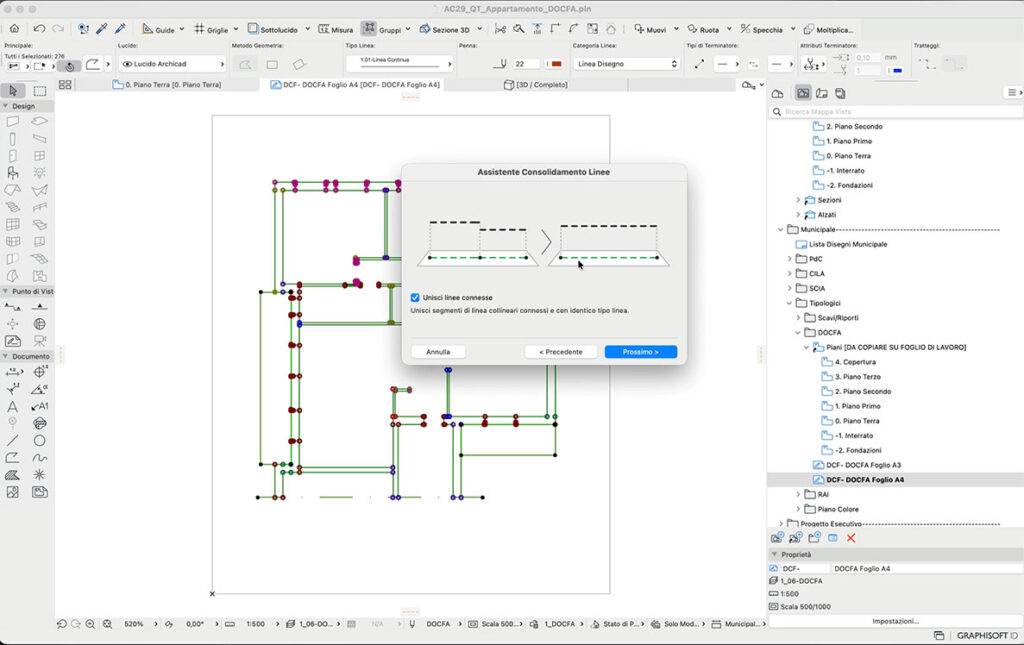Collapse the Proprietà panel section

tap(775, 554)
